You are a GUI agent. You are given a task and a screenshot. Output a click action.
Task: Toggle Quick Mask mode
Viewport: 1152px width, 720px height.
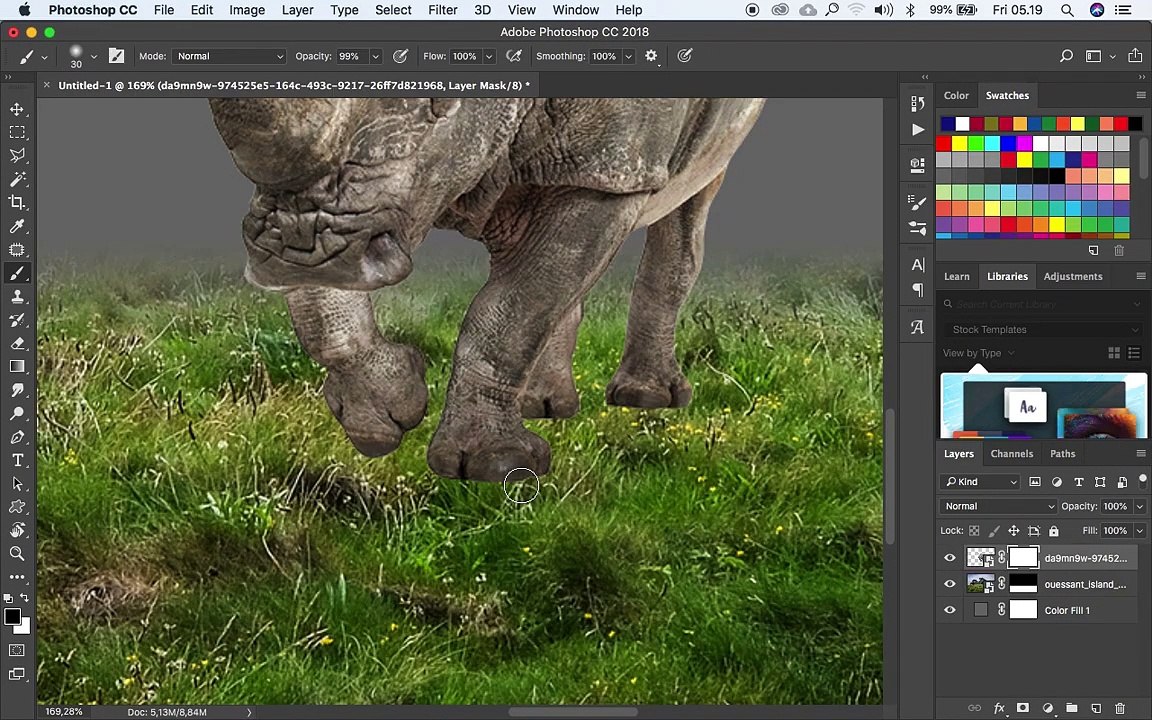click(x=17, y=650)
